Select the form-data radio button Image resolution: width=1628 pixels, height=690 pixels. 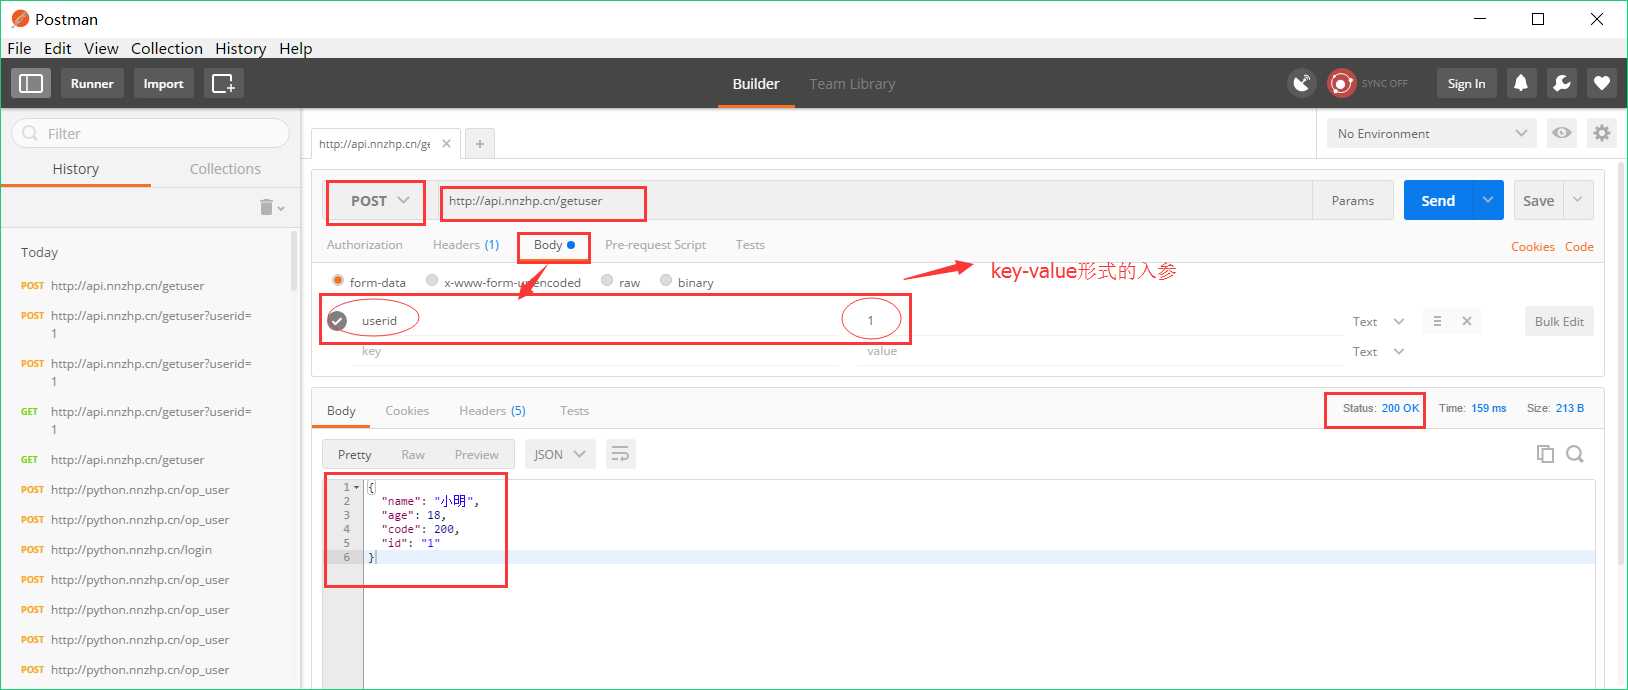click(x=338, y=281)
